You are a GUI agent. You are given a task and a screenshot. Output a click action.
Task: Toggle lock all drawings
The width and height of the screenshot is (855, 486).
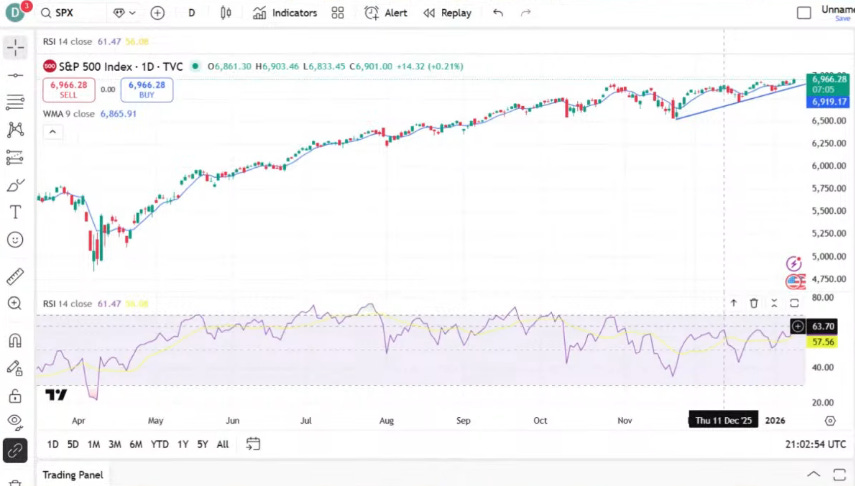click(15, 396)
